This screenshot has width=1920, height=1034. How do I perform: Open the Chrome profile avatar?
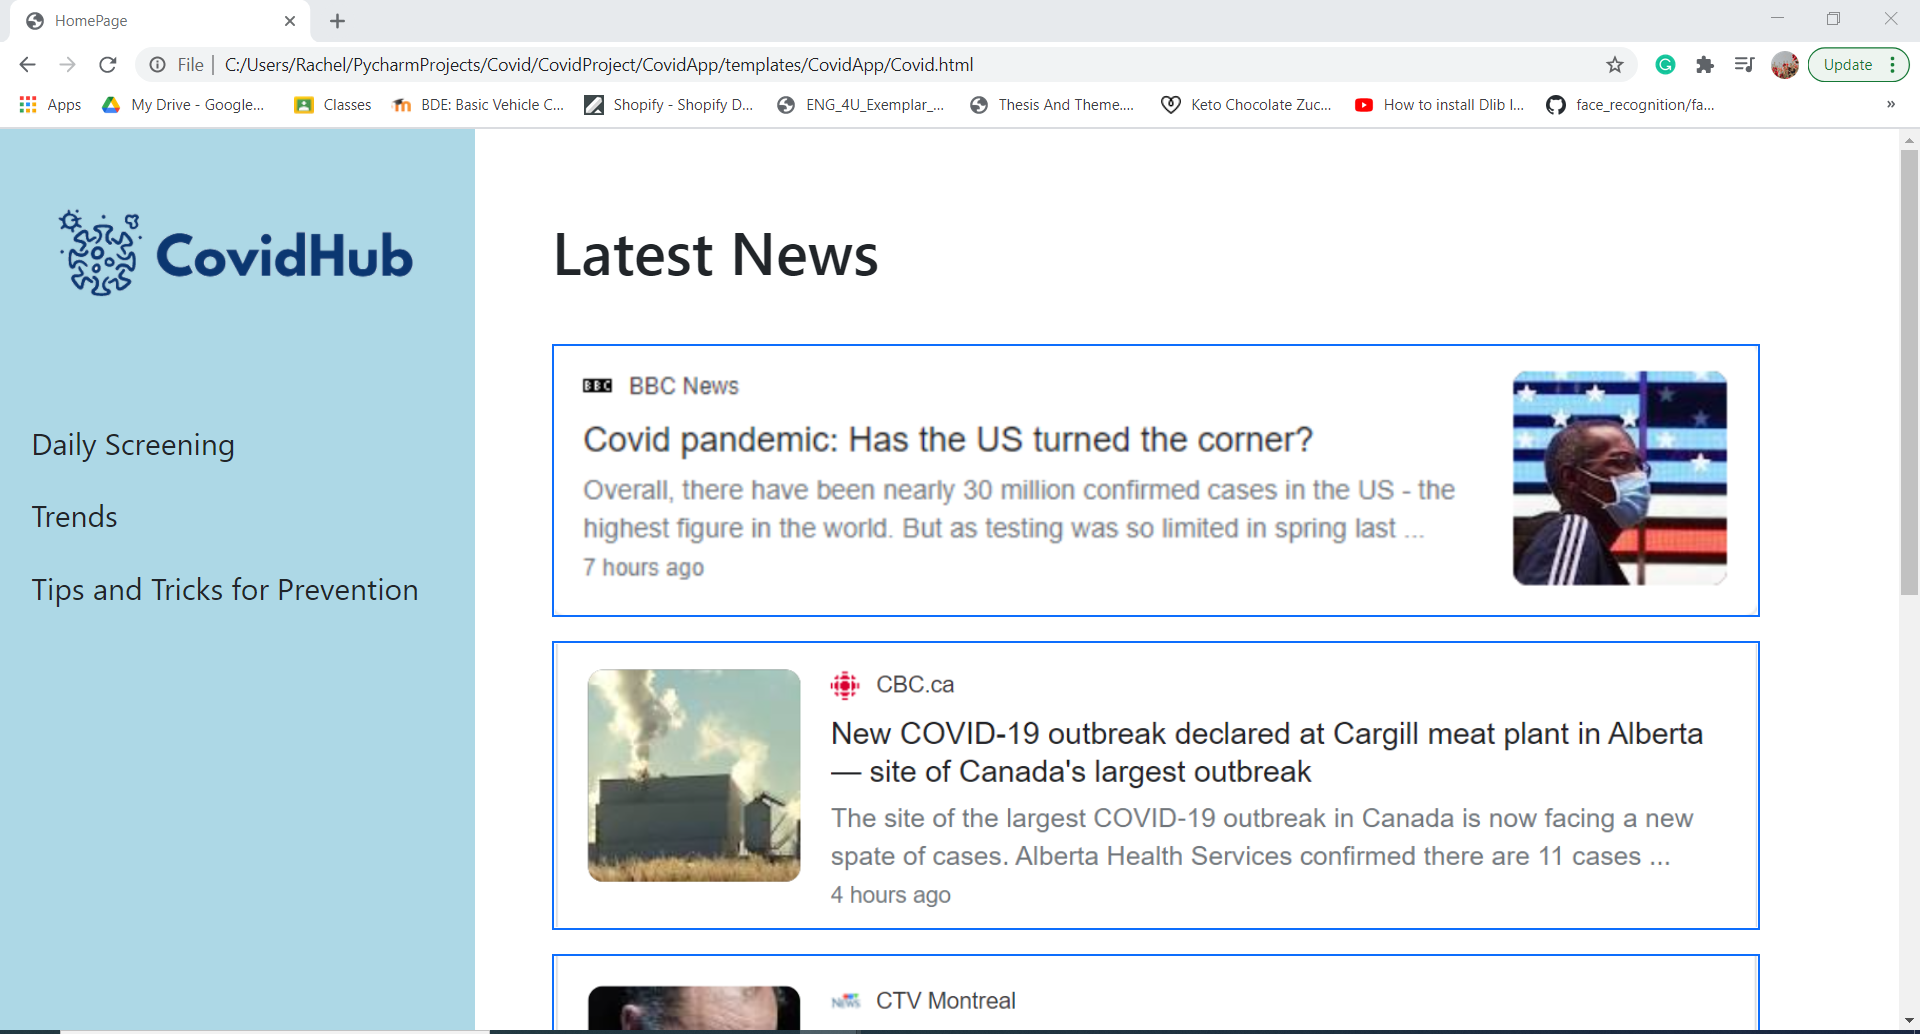point(1785,65)
